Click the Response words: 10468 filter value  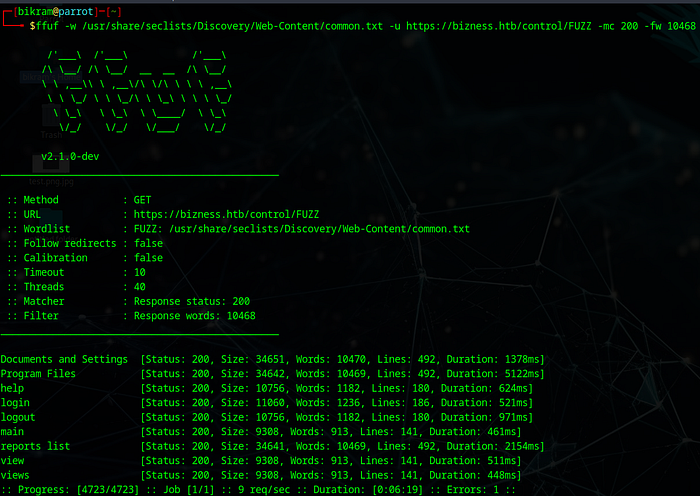pos(195,316)
